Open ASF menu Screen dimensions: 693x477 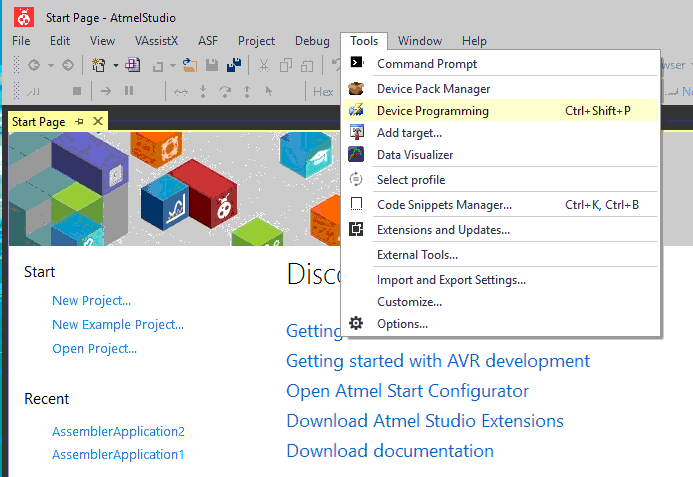click(x=208, y=41)
